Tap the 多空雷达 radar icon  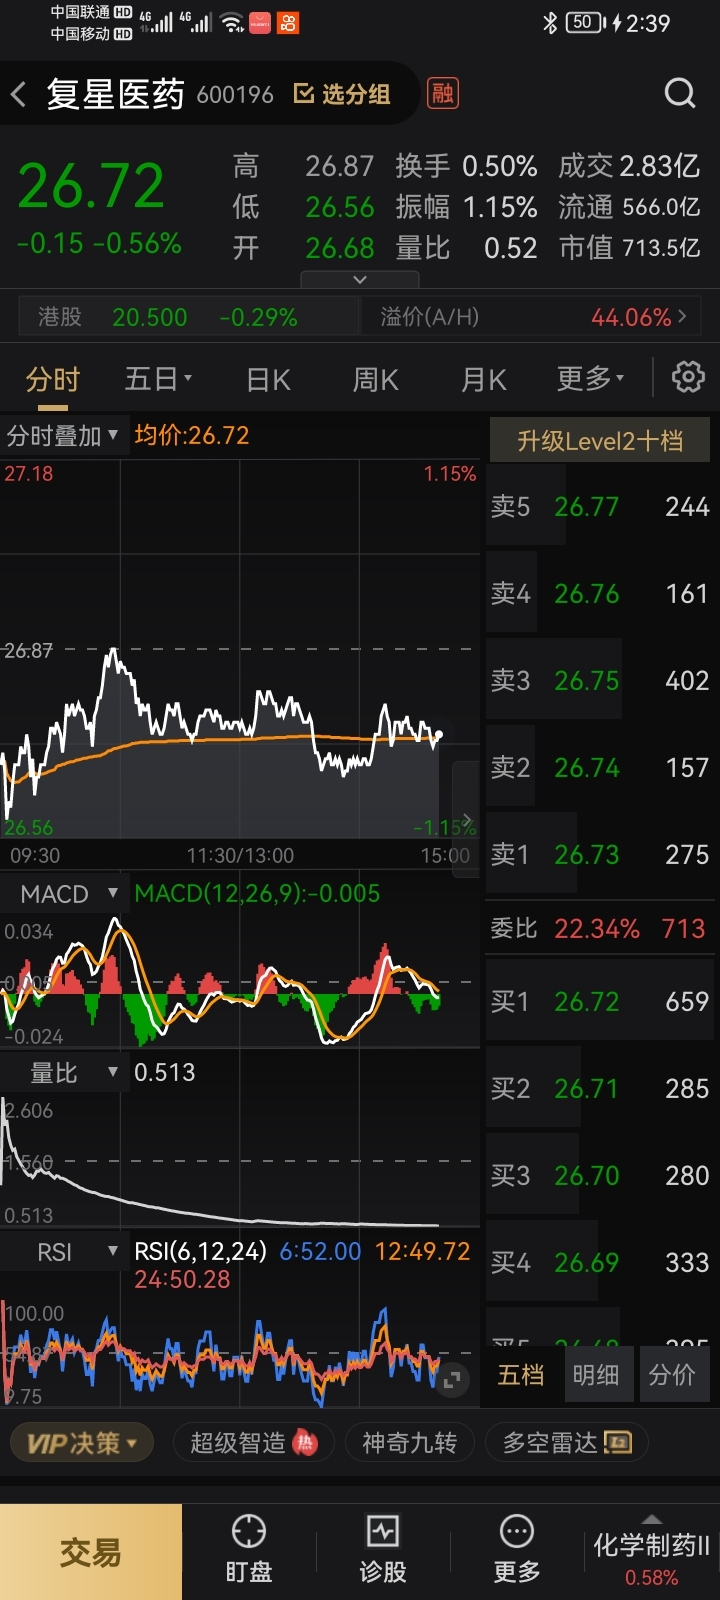tap(619, 1442)
